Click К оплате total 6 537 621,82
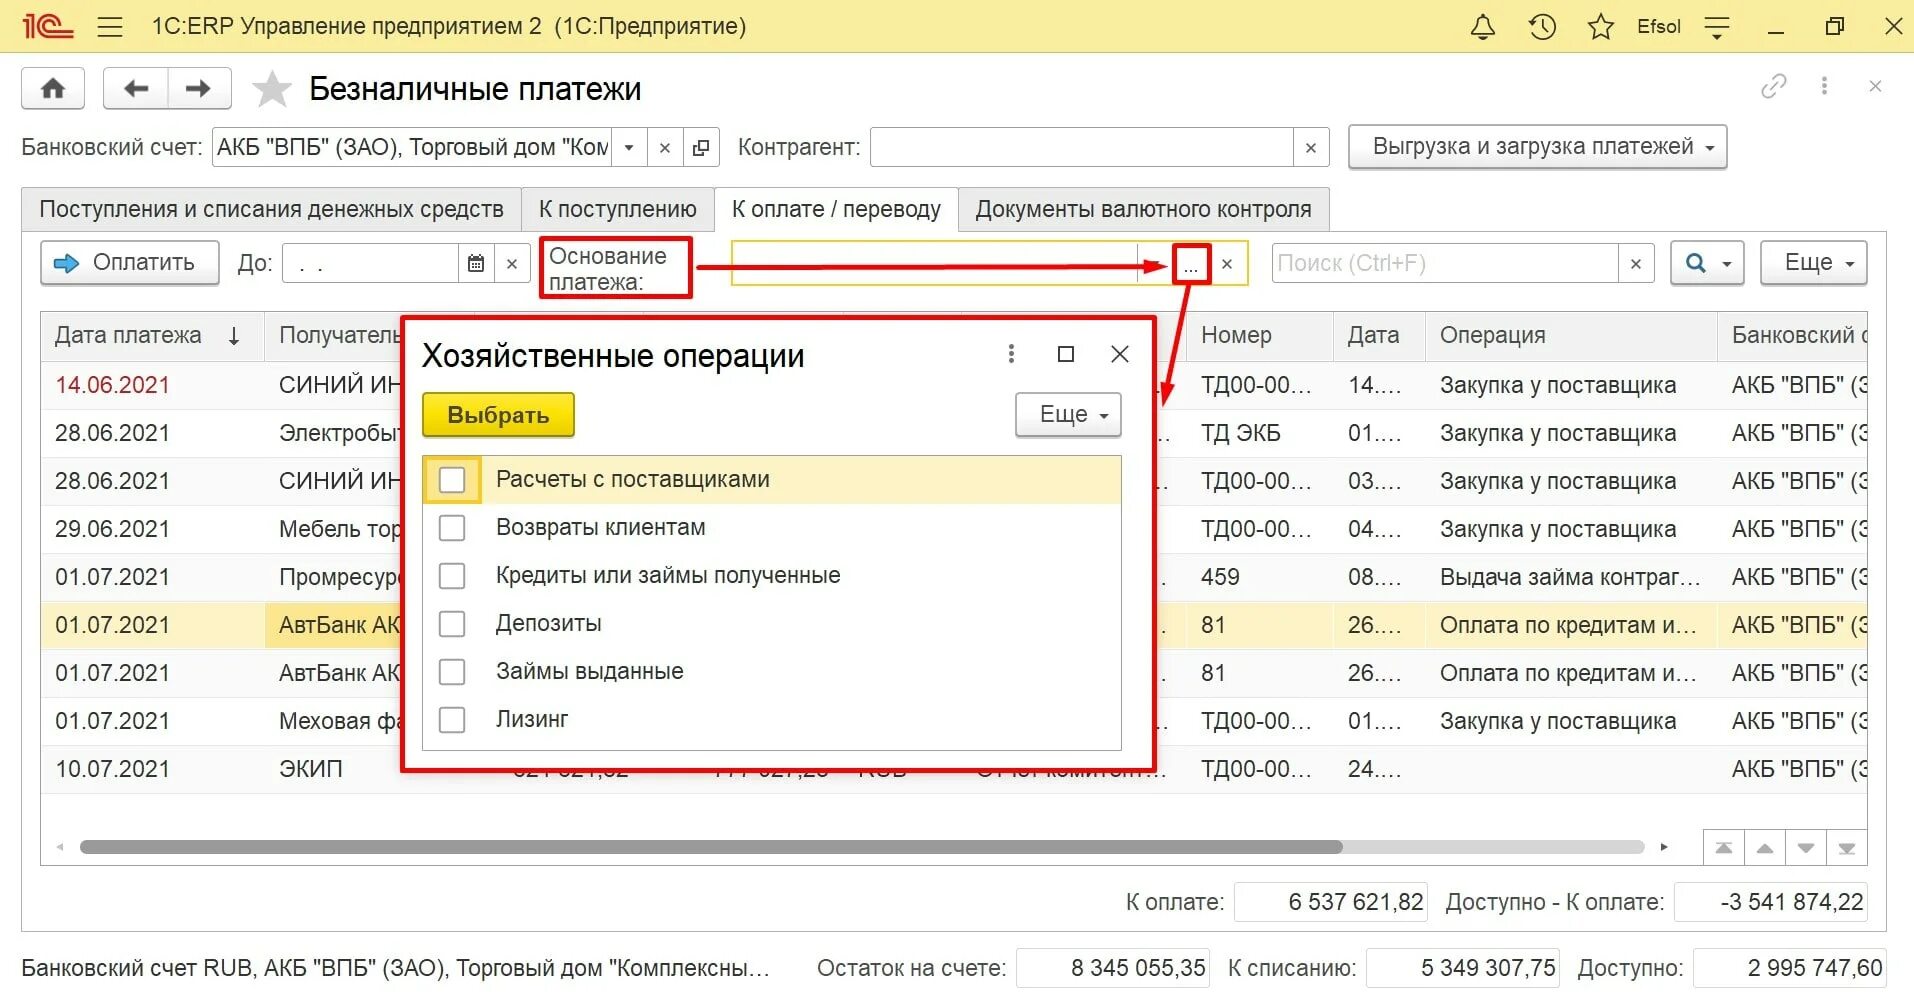 click(x=1331, y=902)
